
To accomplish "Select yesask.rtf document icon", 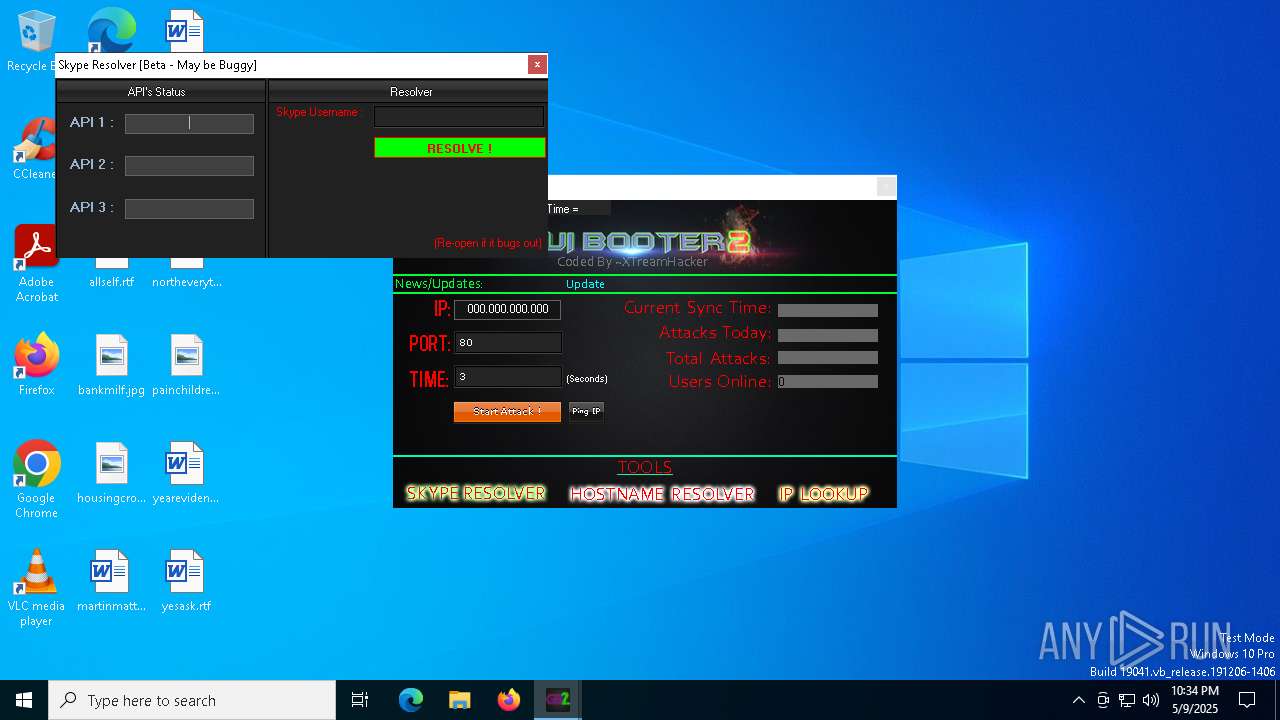I will [186, 581].
